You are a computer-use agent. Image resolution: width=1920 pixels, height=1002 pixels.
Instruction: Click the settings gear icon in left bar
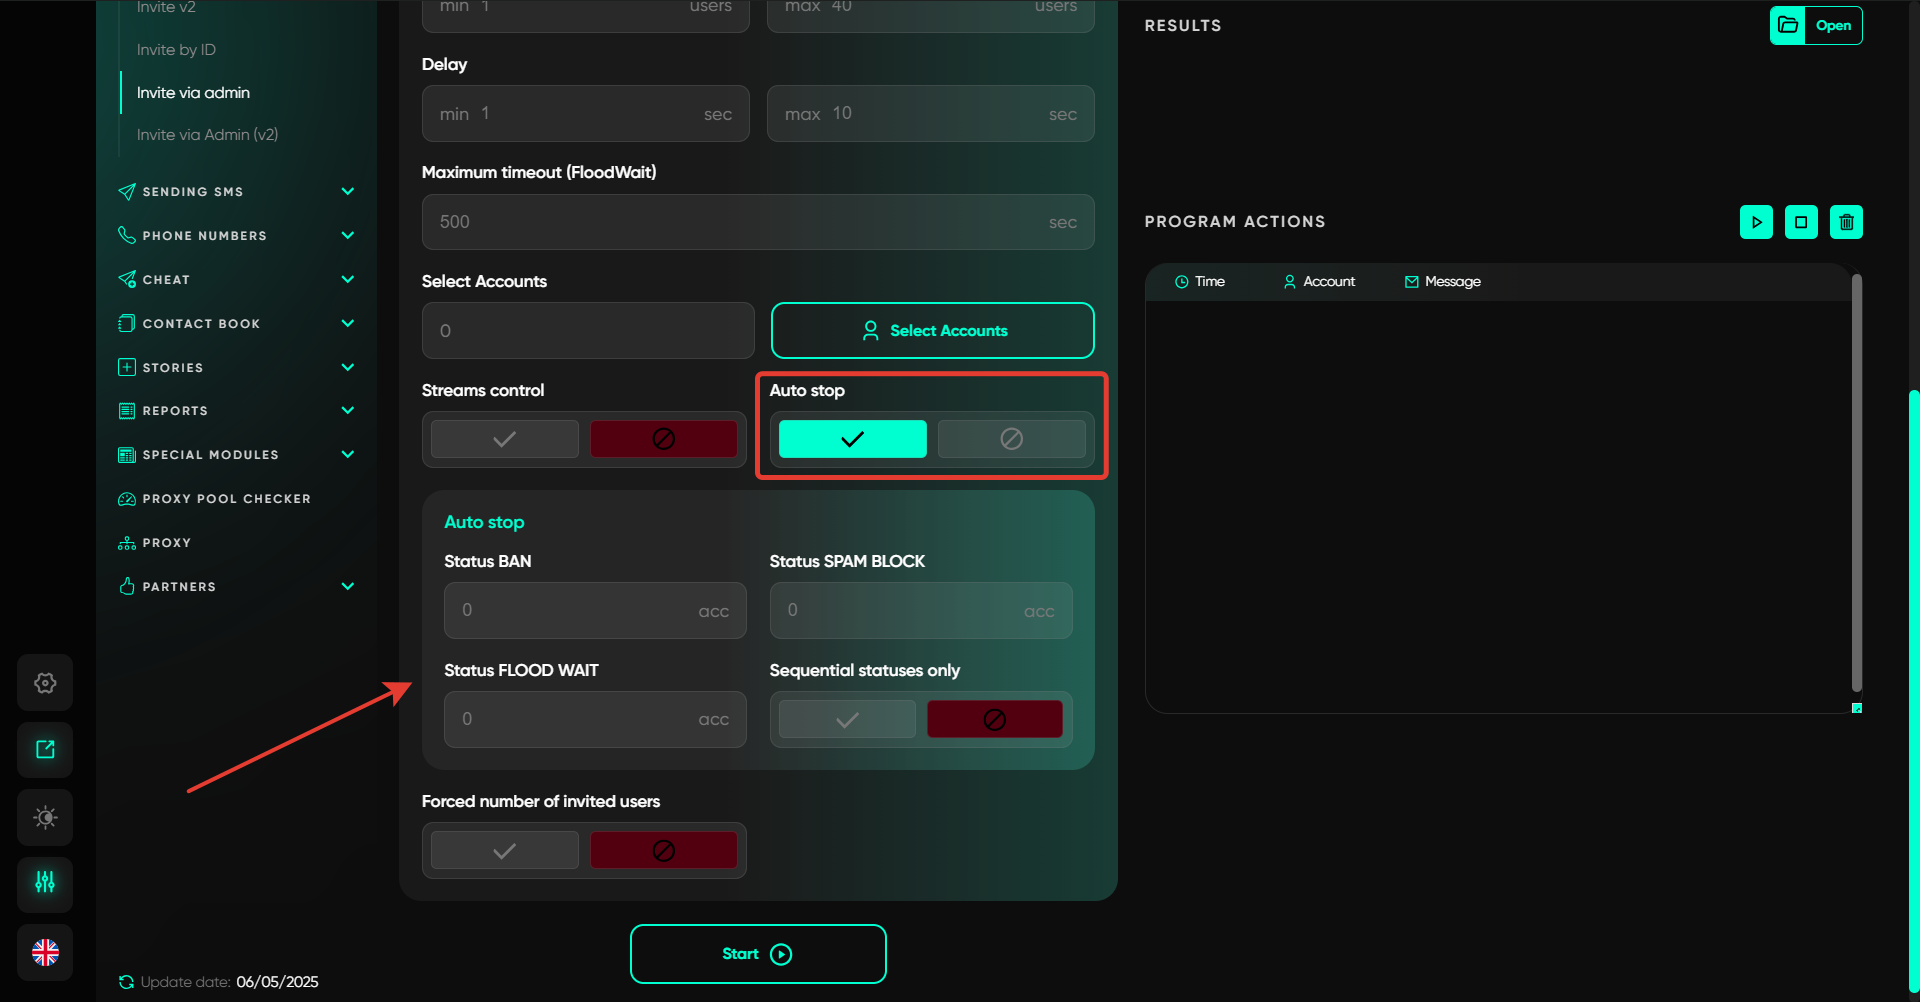coord(45,683)
